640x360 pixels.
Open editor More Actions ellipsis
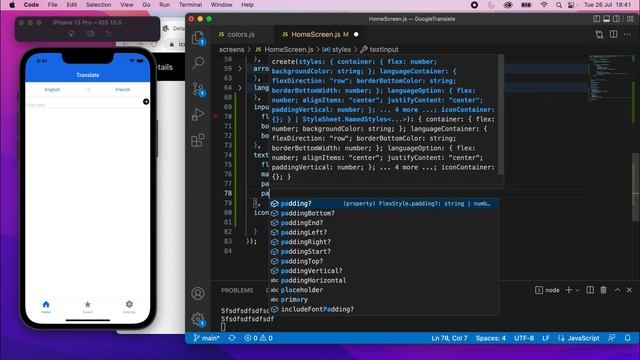click(627, 34)
